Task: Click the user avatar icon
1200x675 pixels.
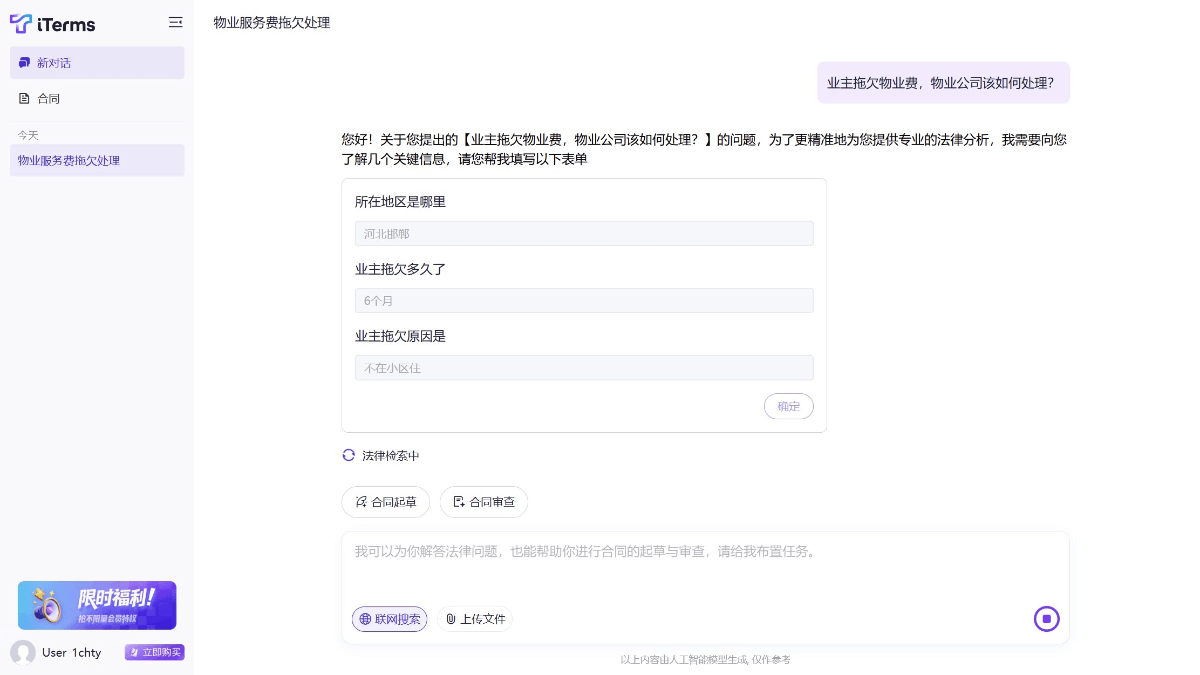Action: 23,652
